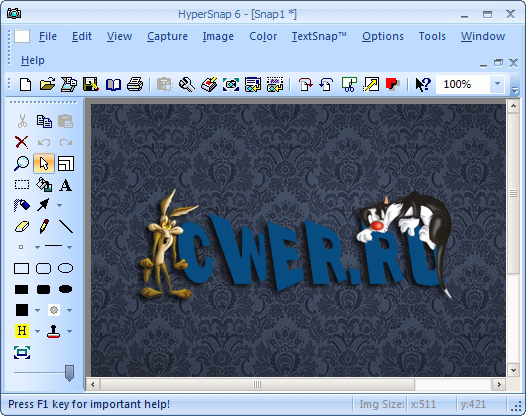The image size is (526, 416).
Task: Toggle the arrow pointer selection tool
Action: click(44, 163)
